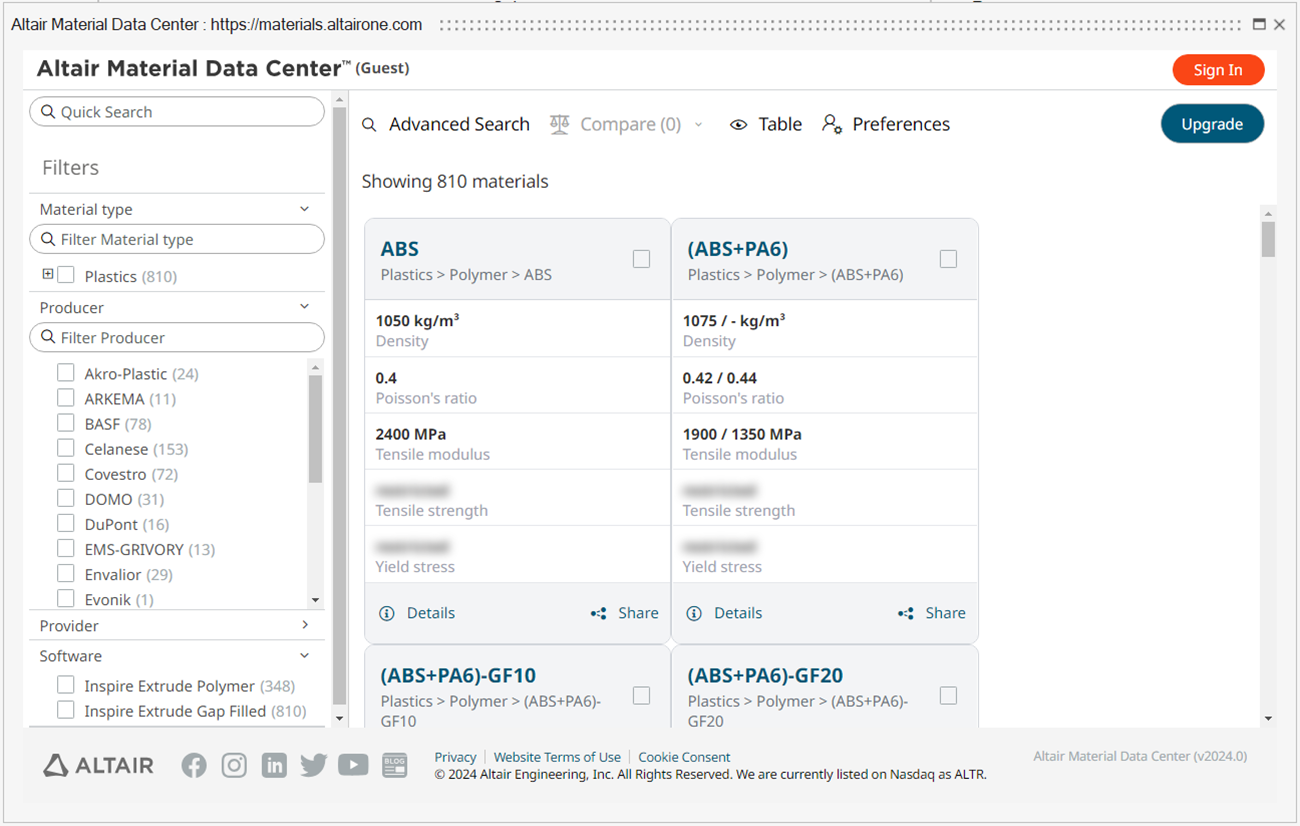Click share icon on (ABS+PA6) card
Screen dimensions: 1300x826
(x=905, y=613)
